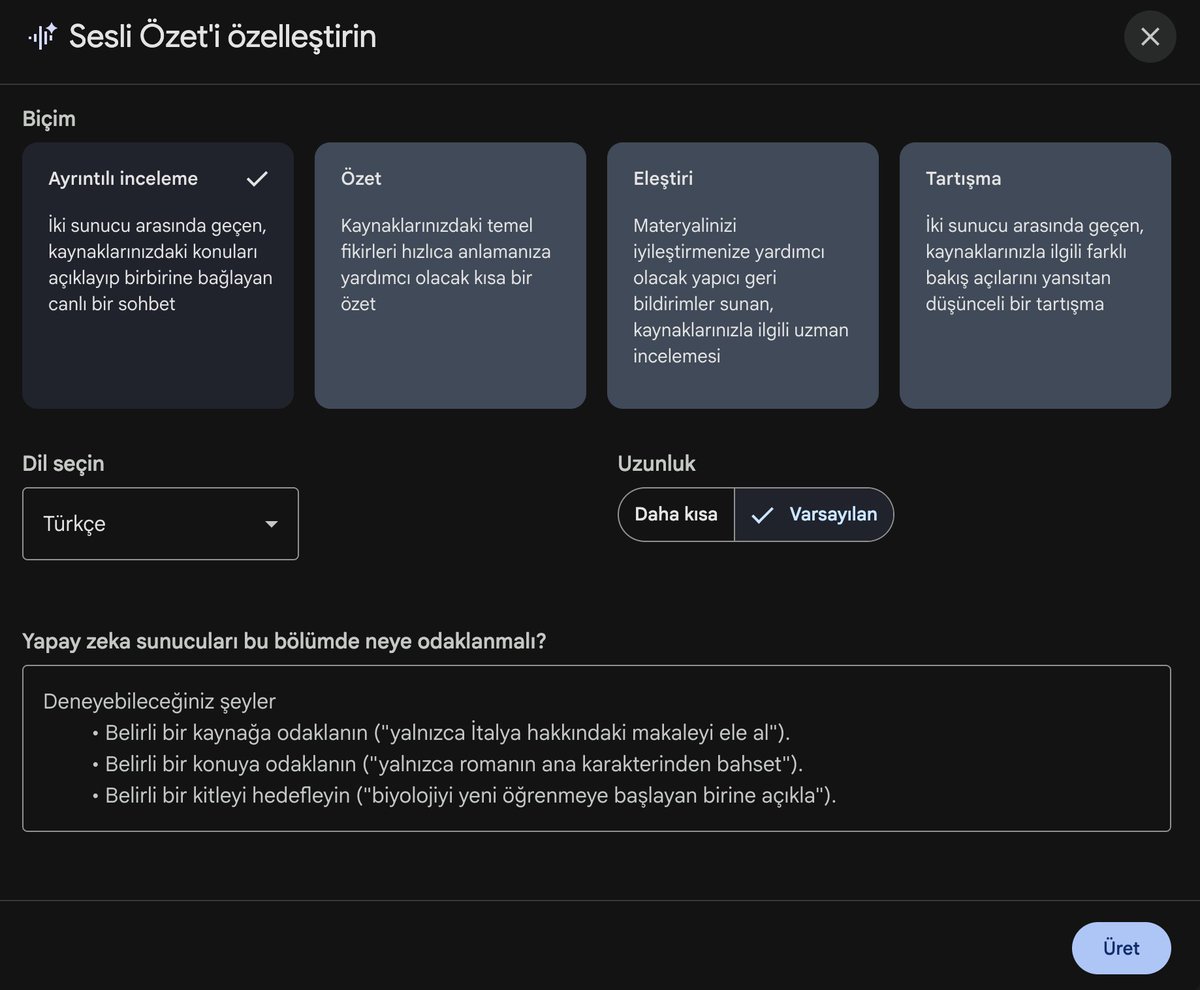Screen dimensions: 1200x990
Task: Click the Tartışma card description text
Action: pyautogui.click(x=1034, y=264)
